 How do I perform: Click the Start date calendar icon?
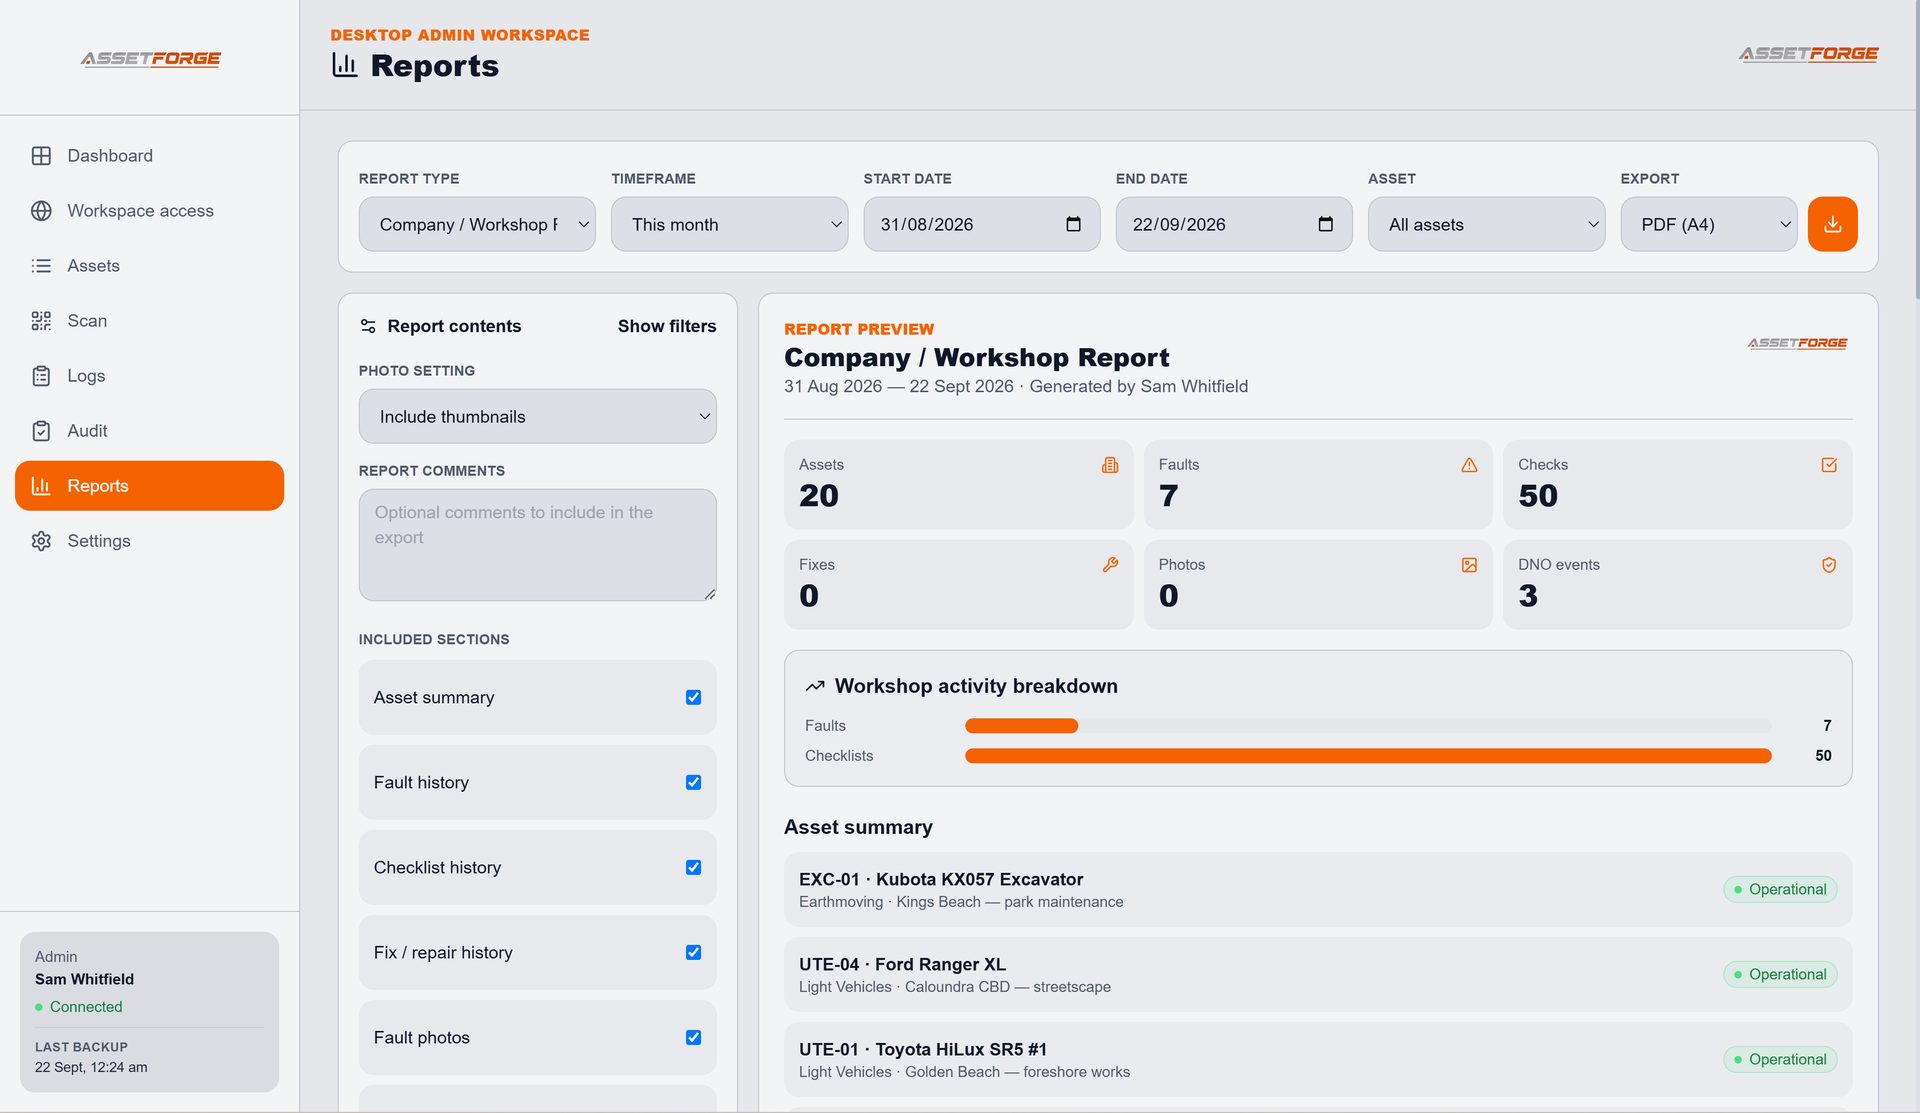(1073, 224)
